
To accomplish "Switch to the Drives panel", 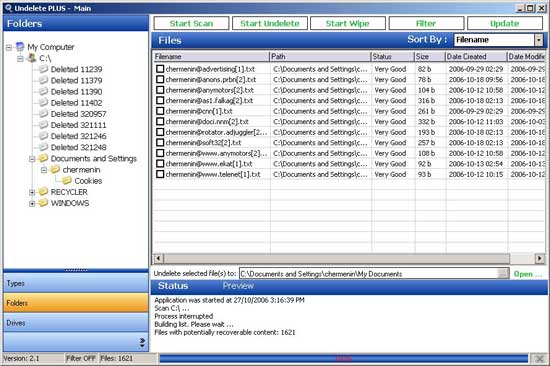I will (x=76, y=323).
